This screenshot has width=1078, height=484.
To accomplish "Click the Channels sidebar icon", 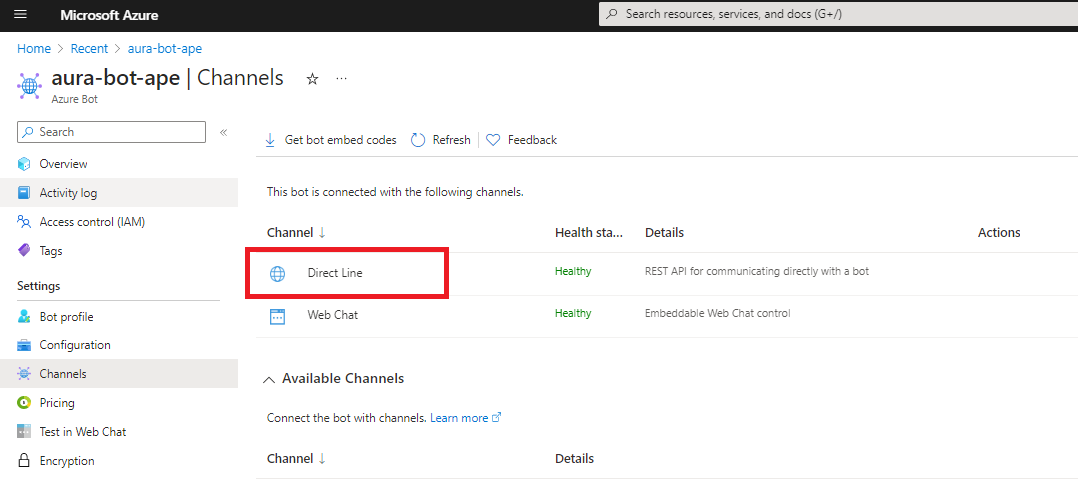I will coord(24,374).
